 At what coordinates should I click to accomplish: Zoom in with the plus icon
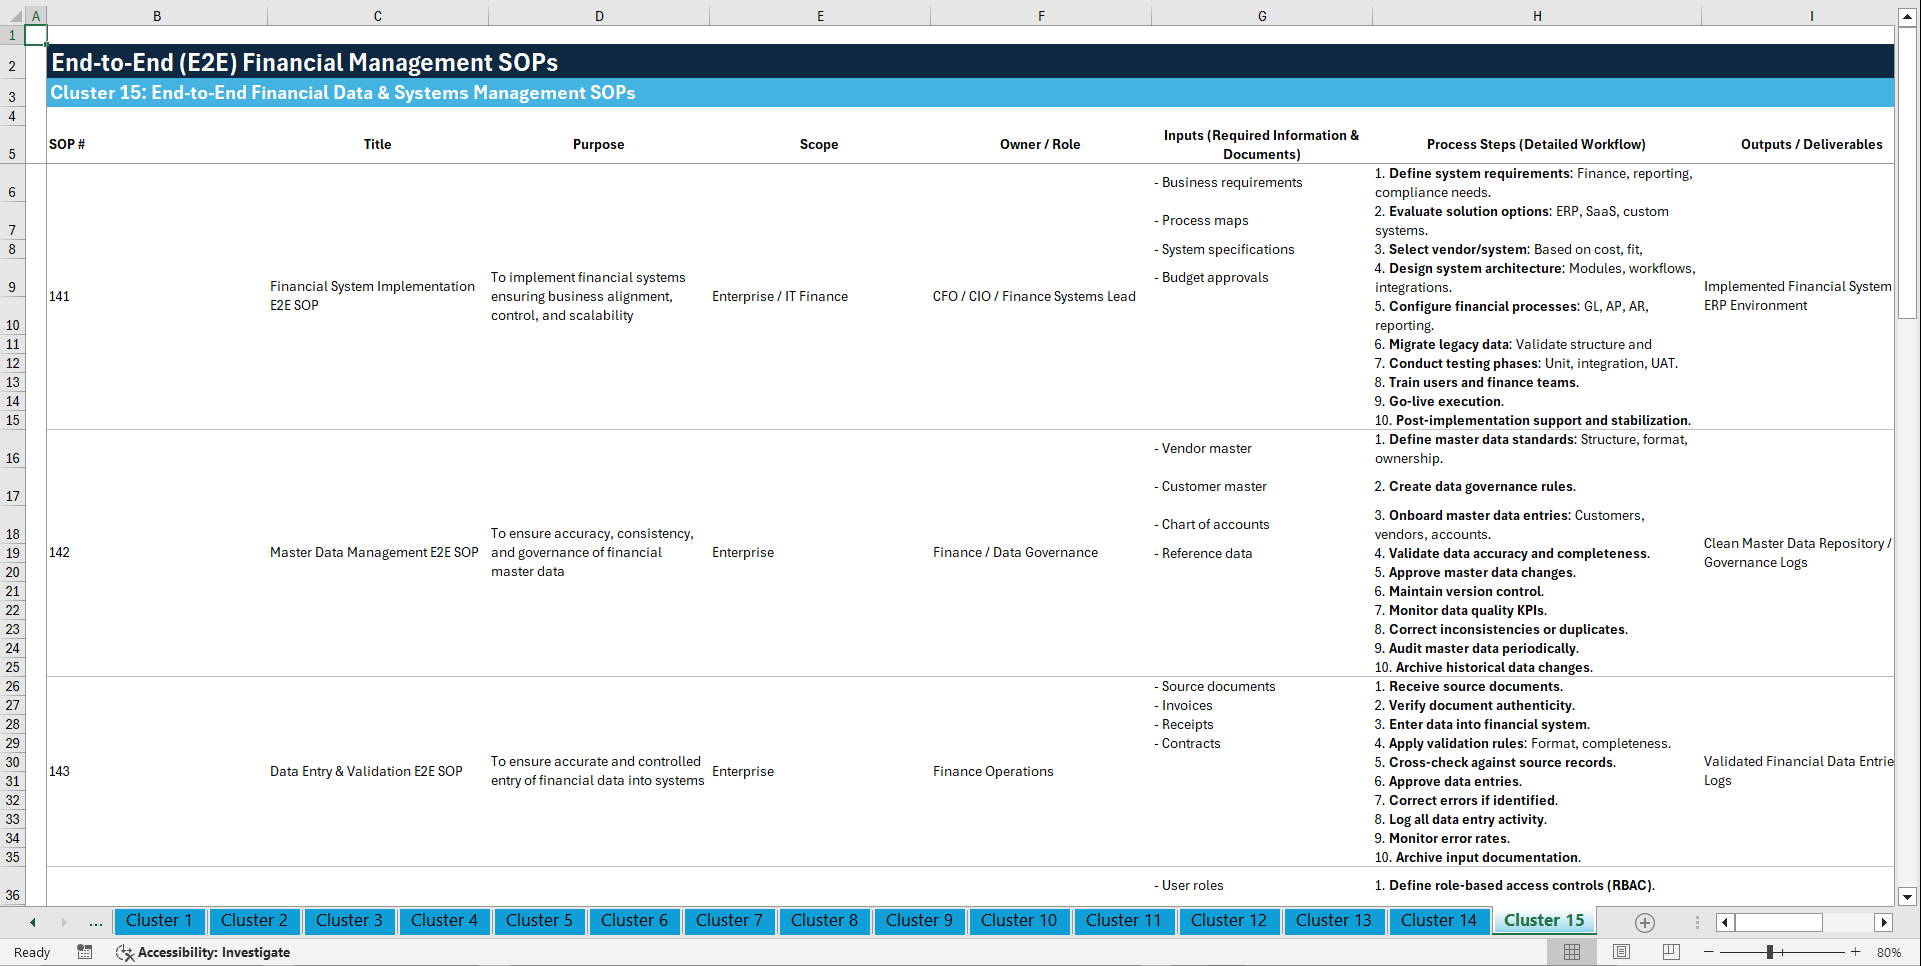(x=1857, y=952)
